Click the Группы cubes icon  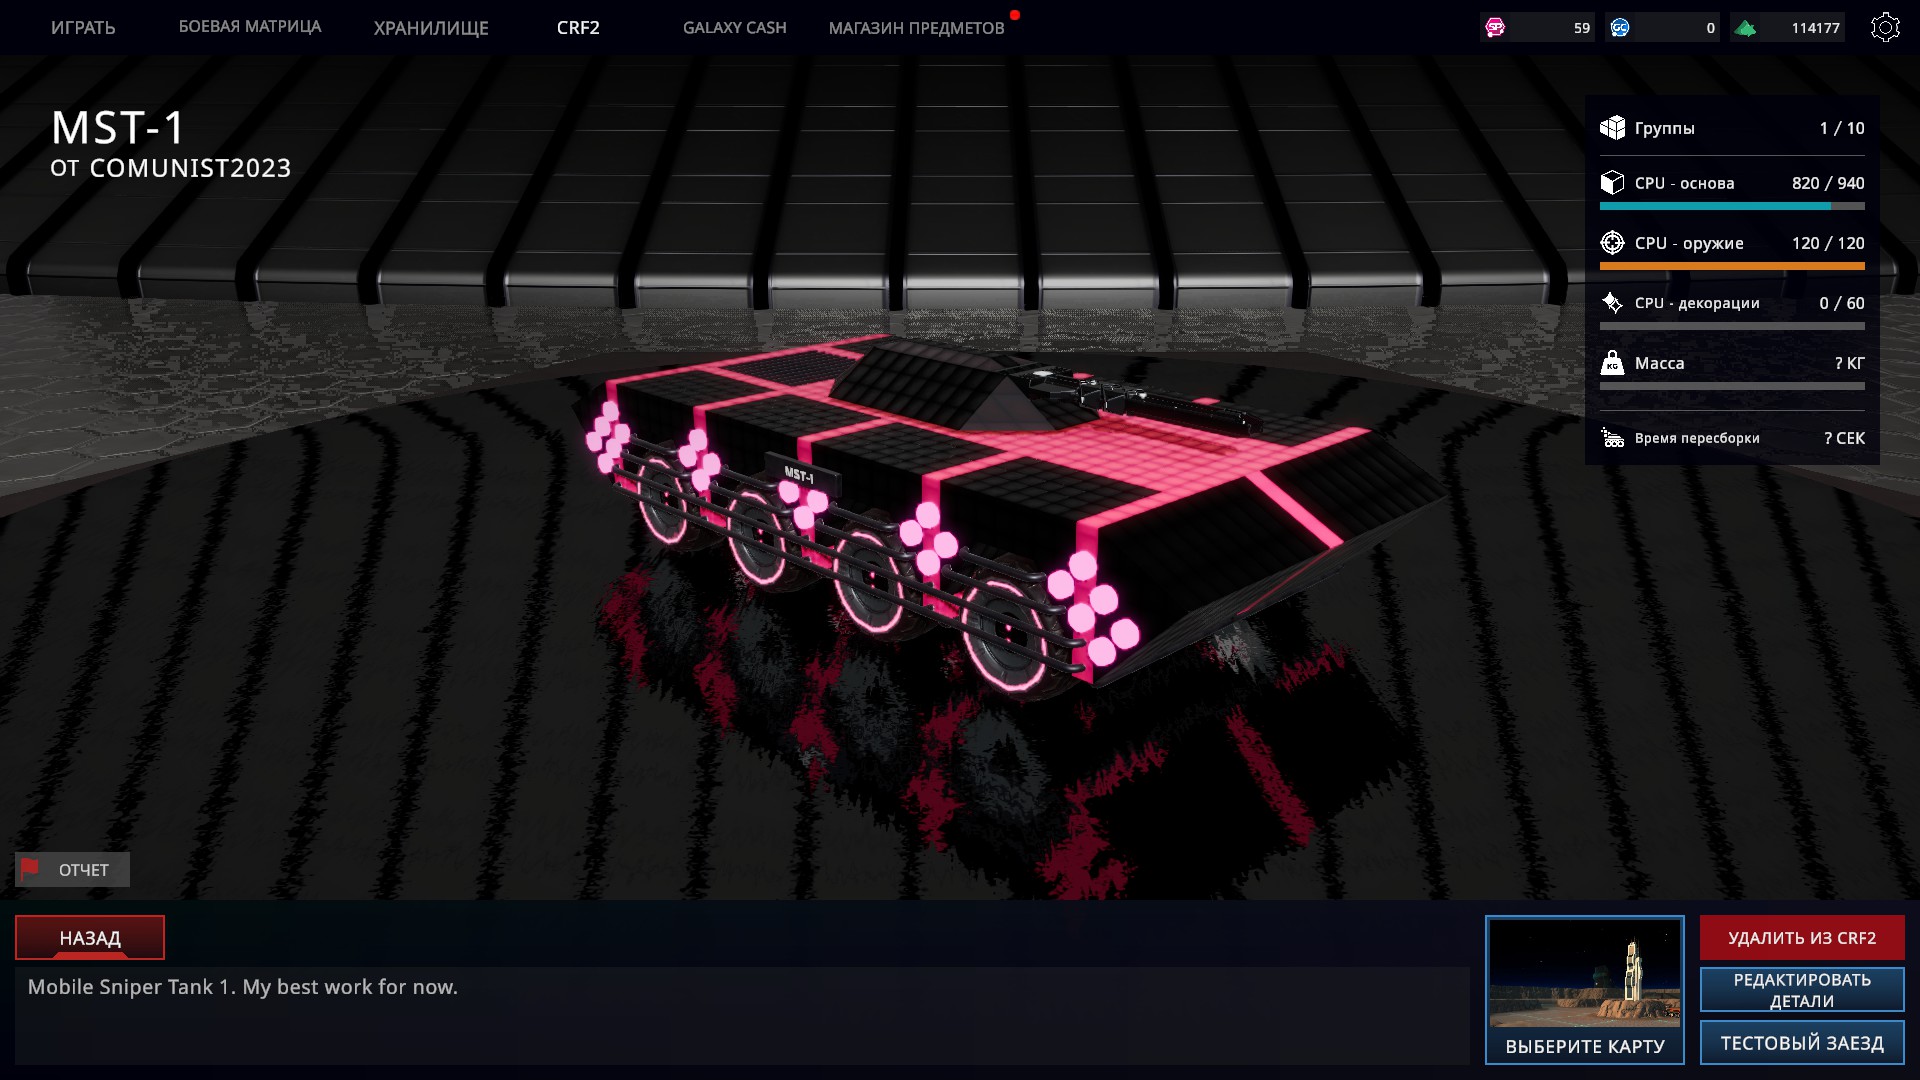pyautogui.click(x=1612, y=127)
